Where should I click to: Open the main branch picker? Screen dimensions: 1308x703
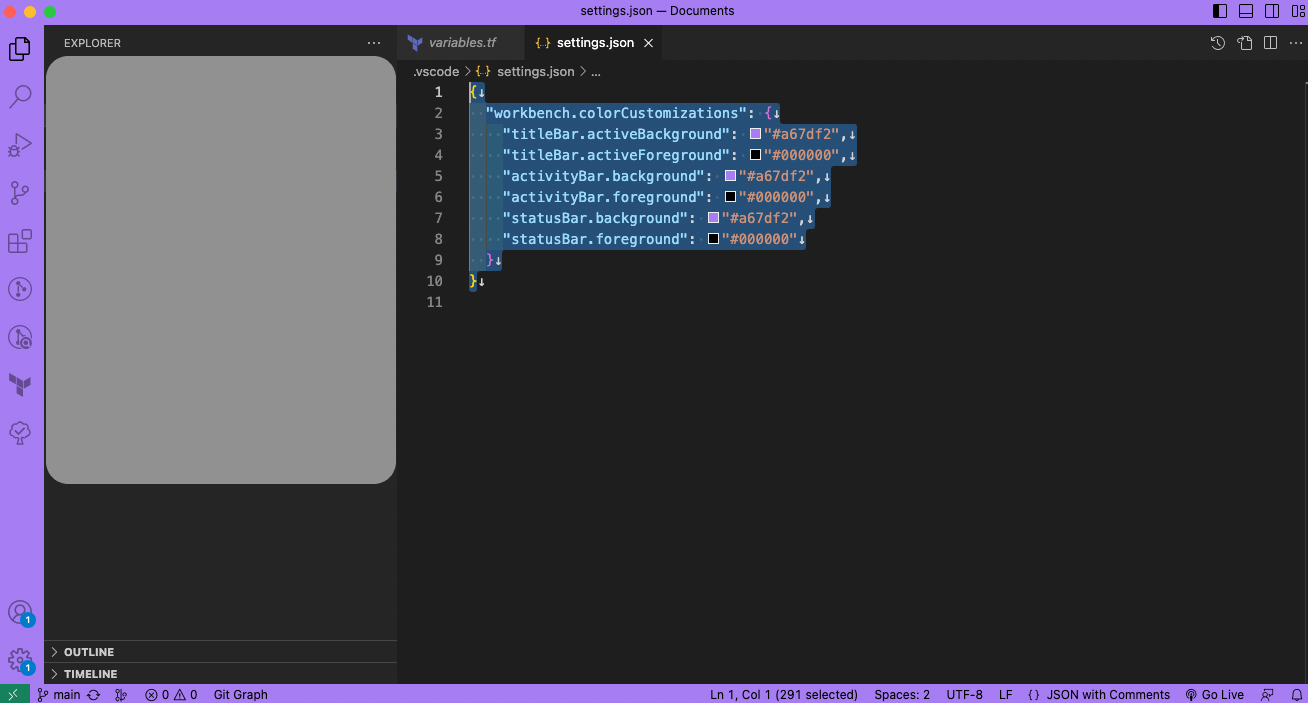[59, 695]
